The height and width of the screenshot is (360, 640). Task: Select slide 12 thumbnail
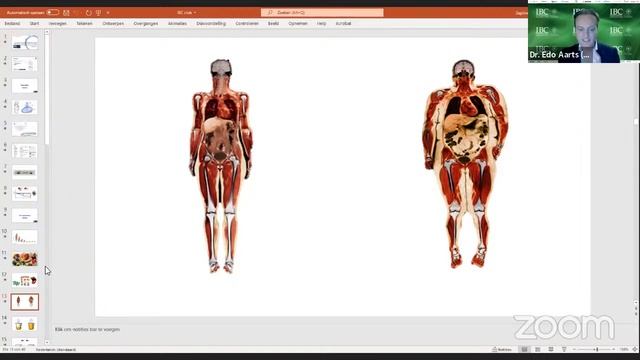(x=25, y=280)
